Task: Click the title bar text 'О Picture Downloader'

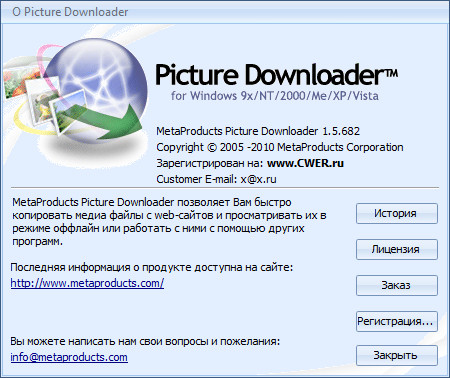Action: pyautogui.click(x=70, y=12)
